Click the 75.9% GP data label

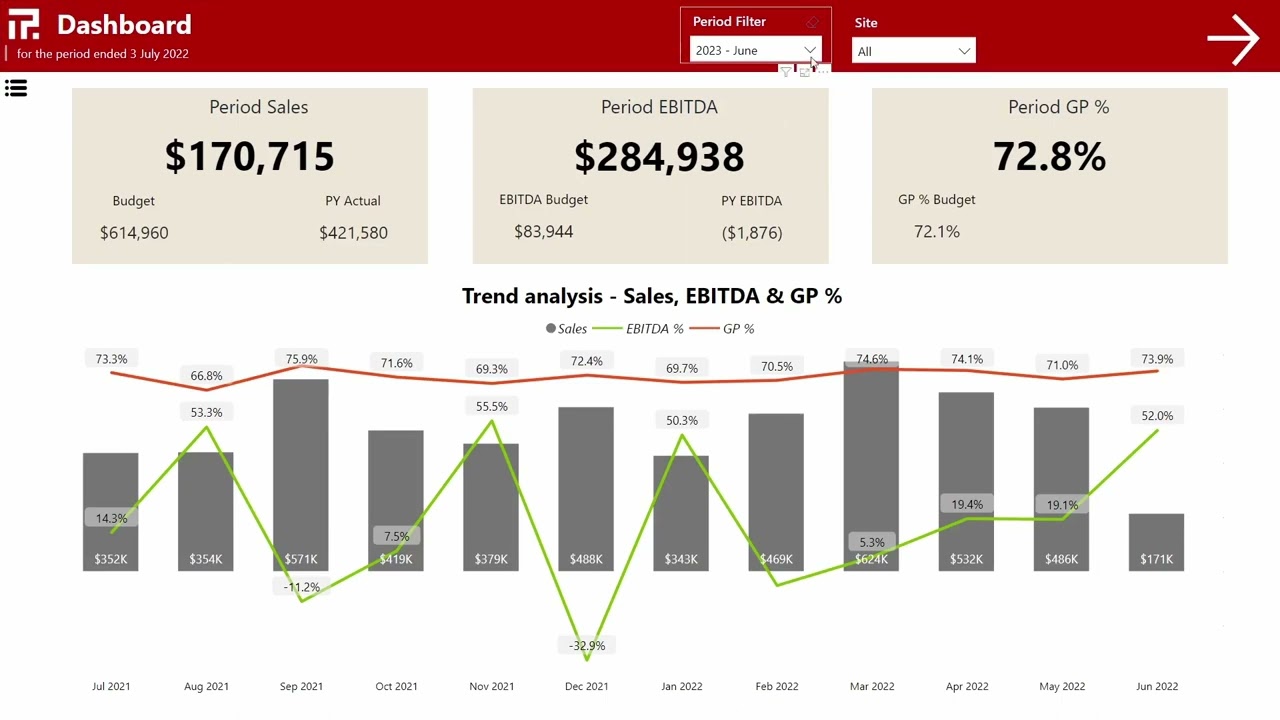[x=301, y=359]
